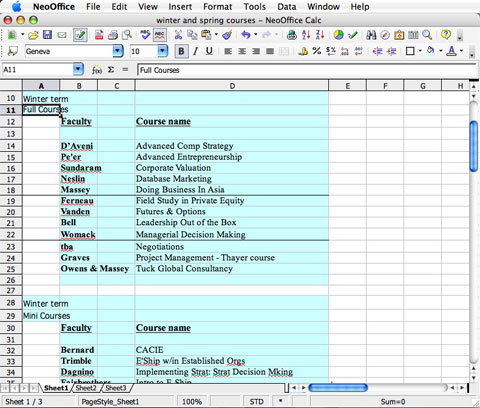Toggle AutoSpellcheck (ABC wavy underline)

[160, 35]
